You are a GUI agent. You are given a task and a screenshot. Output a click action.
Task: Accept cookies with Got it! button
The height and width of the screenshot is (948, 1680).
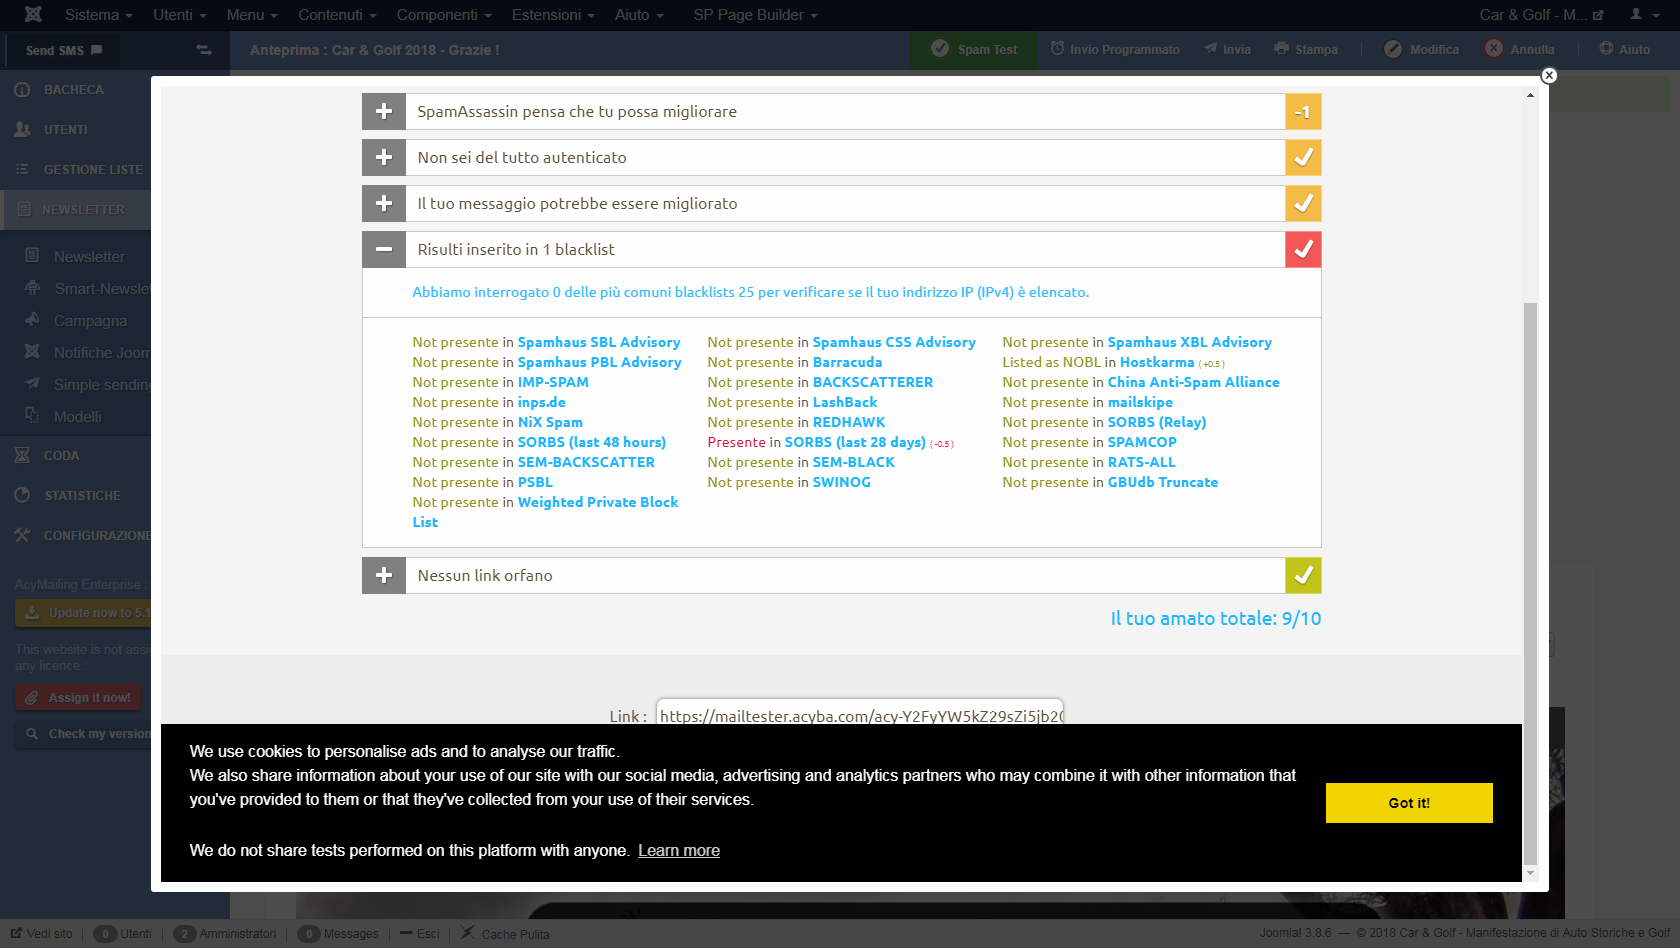point(1409,803)
